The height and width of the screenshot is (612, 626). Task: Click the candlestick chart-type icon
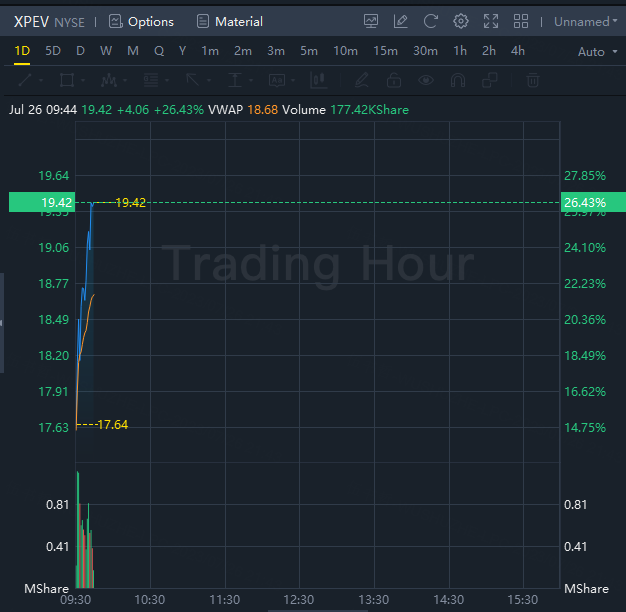(x=319, y=80)
